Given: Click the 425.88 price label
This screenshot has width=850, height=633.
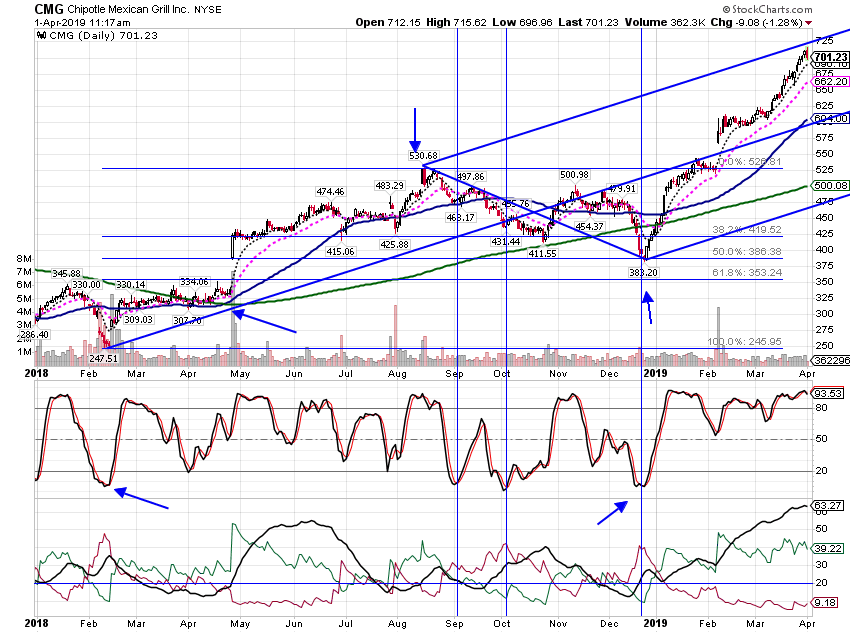Looking at the screenshot, I should [394, 245].
